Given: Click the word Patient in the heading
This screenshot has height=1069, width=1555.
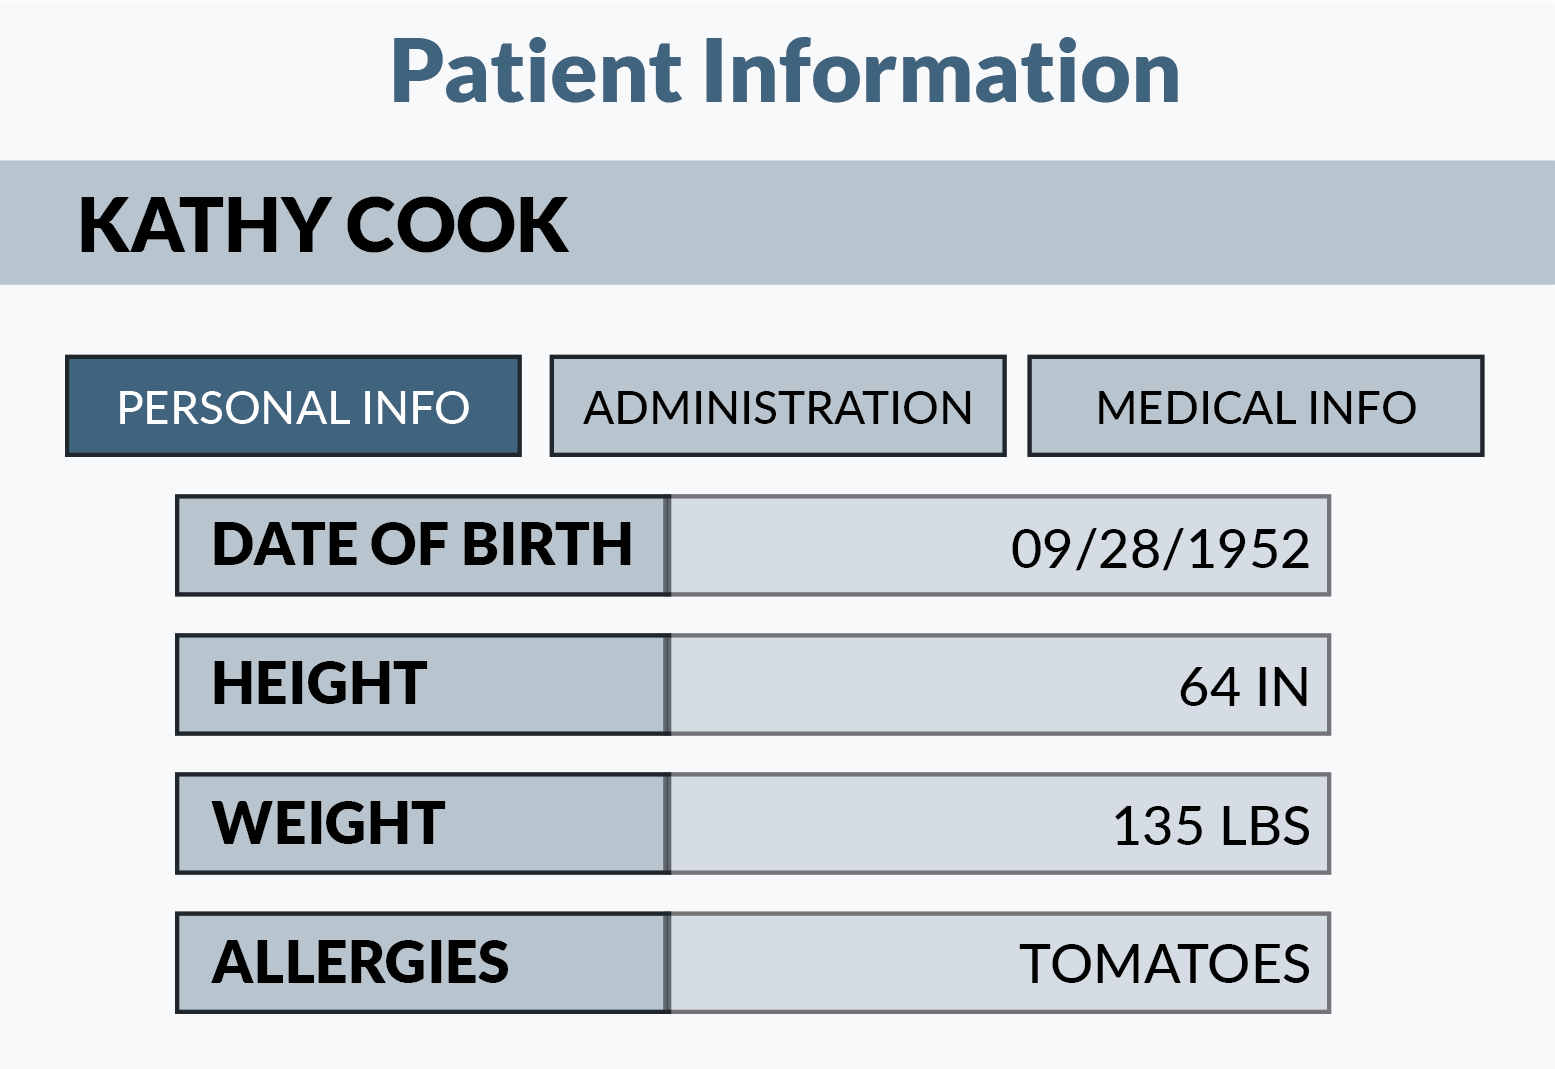Looking at the screenshot, I should tap(535, 72).
